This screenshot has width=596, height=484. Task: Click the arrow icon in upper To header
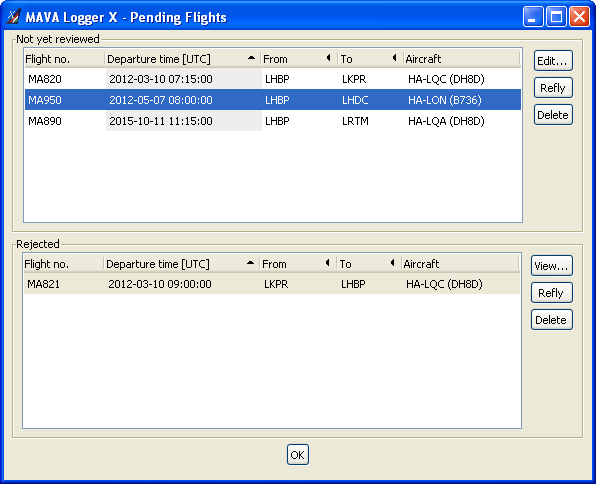coord(395,58)
